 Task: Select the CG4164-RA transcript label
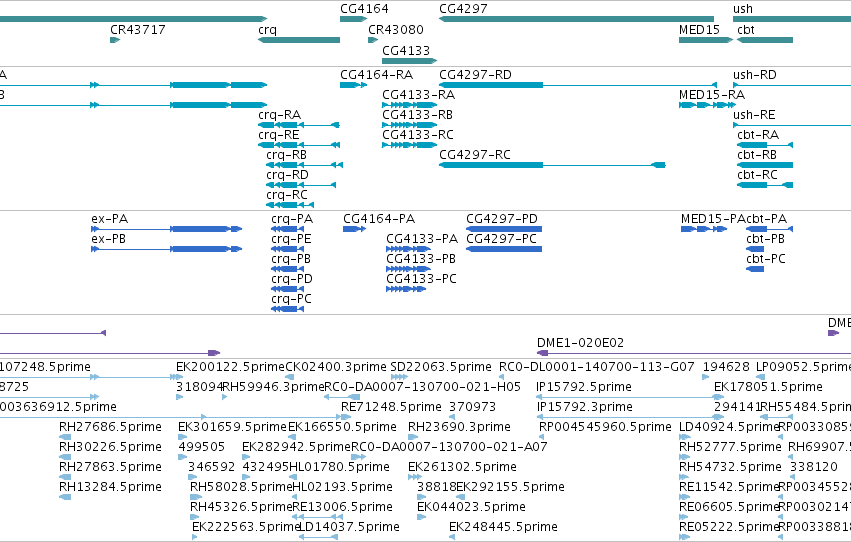(x=377, y=74)
